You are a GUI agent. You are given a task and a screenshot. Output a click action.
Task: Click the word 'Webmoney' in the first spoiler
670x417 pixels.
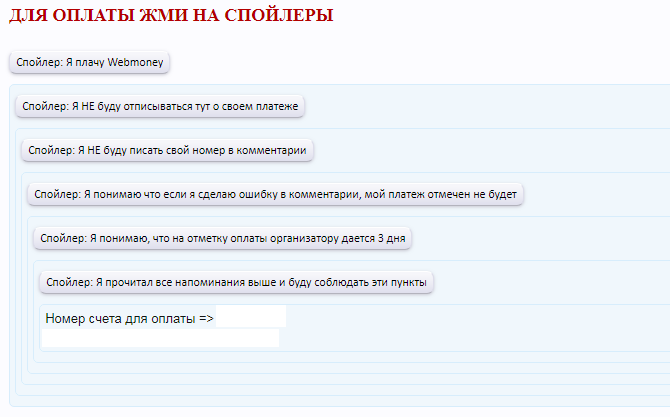click(x=137, y=62)
